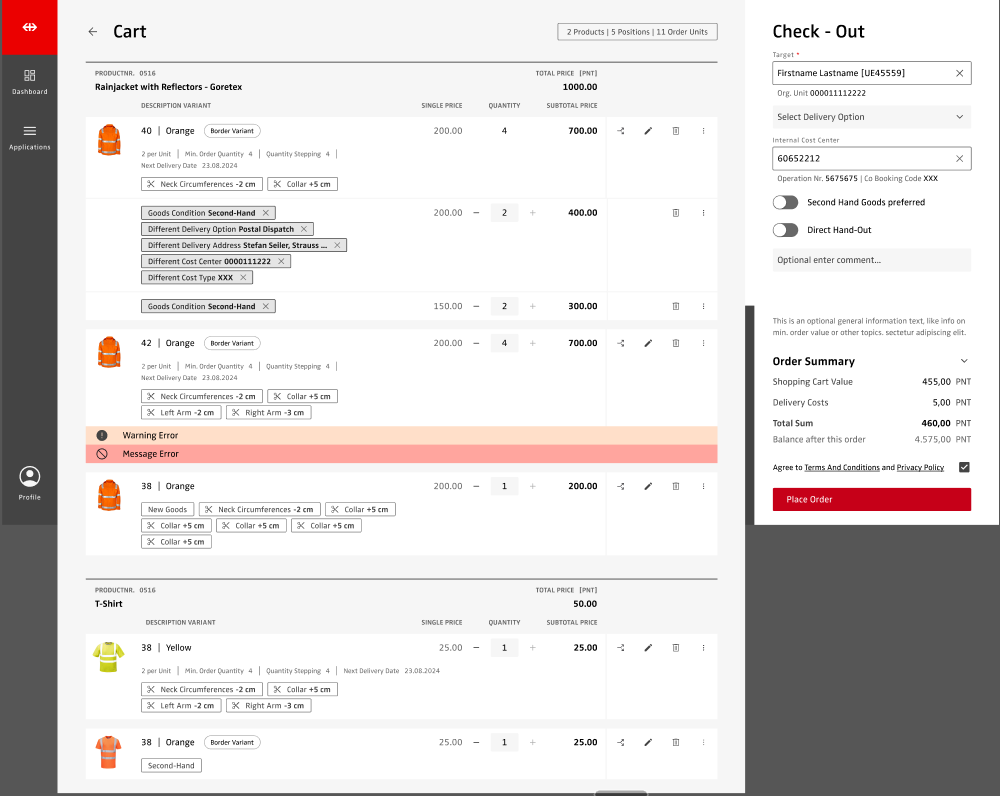Split the size 38 Yellow T-Shirt position
1000x796 pixels.
pos(620,648)
